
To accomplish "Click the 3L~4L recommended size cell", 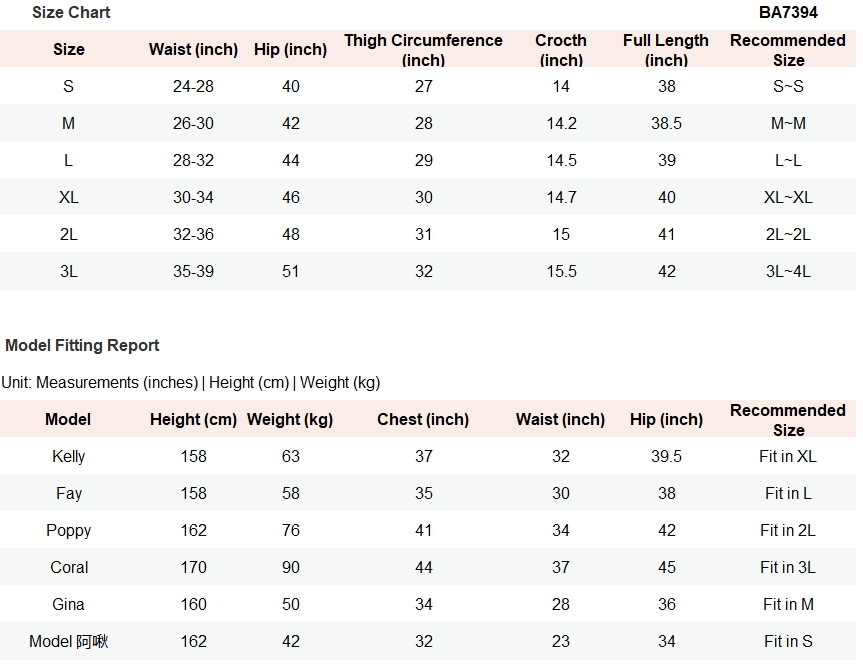I will (788, 271).
